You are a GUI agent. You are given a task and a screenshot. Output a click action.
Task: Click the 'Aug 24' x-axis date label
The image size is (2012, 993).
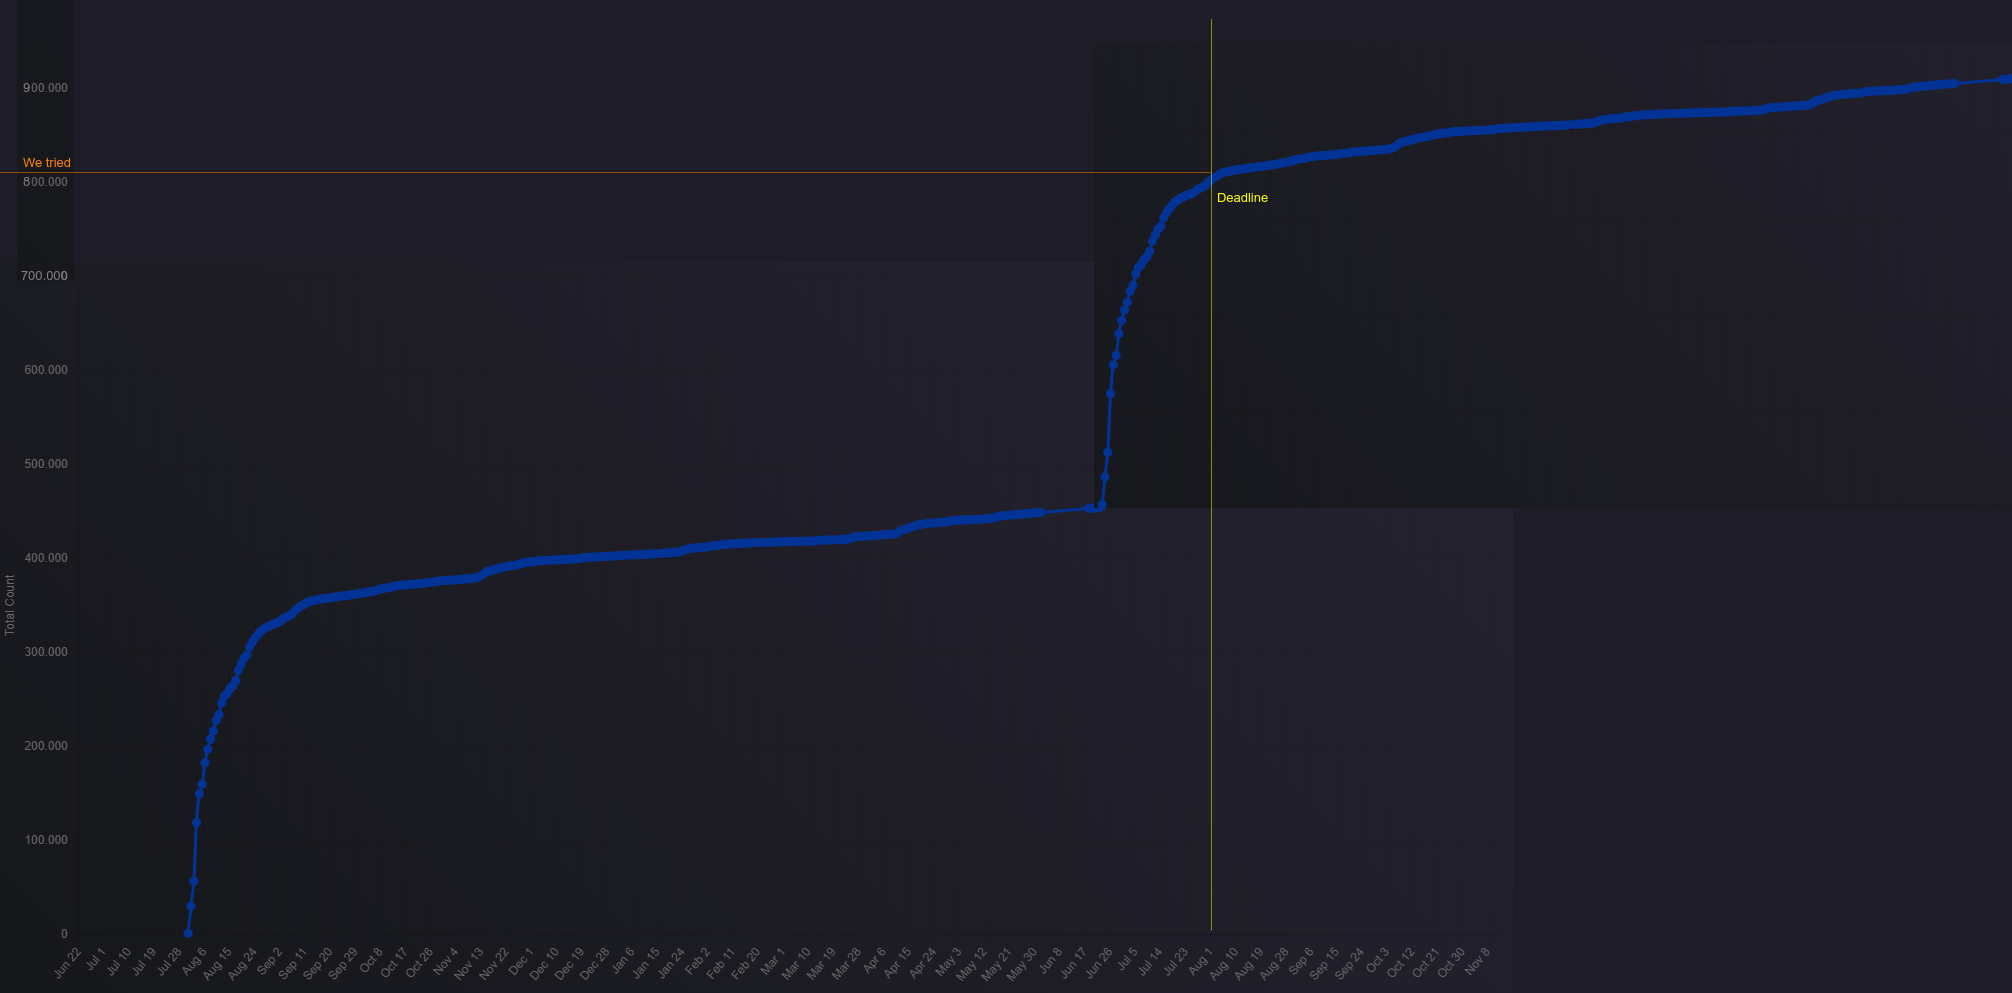coord(242,963)
